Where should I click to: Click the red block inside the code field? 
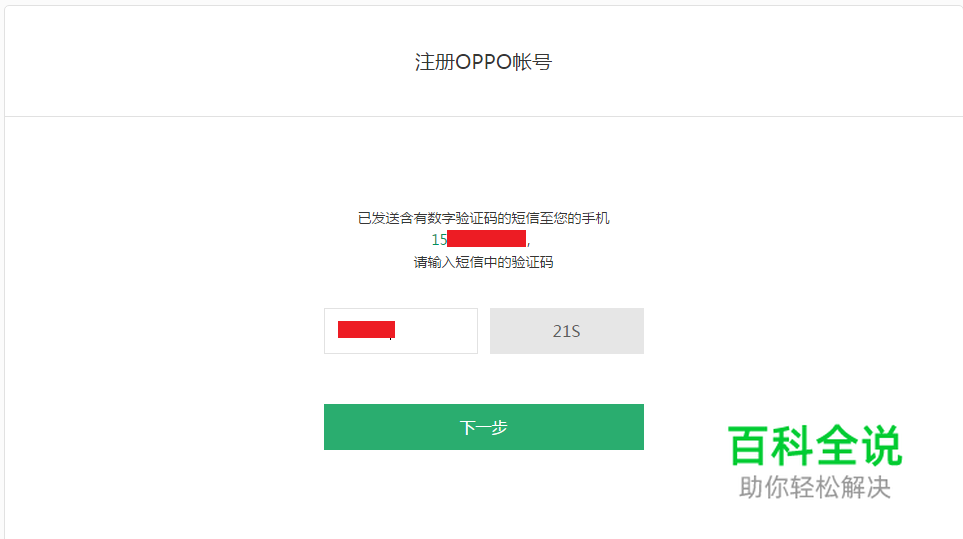click(x=366, y=329)
